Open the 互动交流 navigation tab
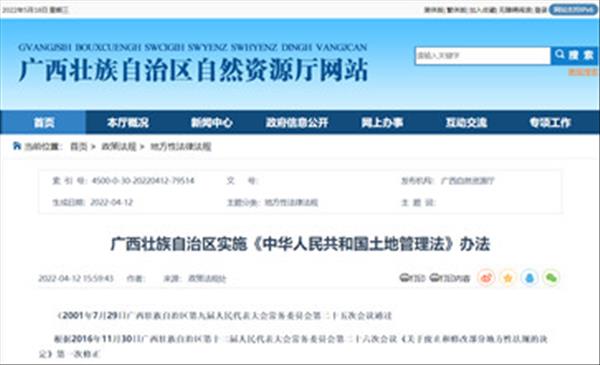 click(466, 122)
